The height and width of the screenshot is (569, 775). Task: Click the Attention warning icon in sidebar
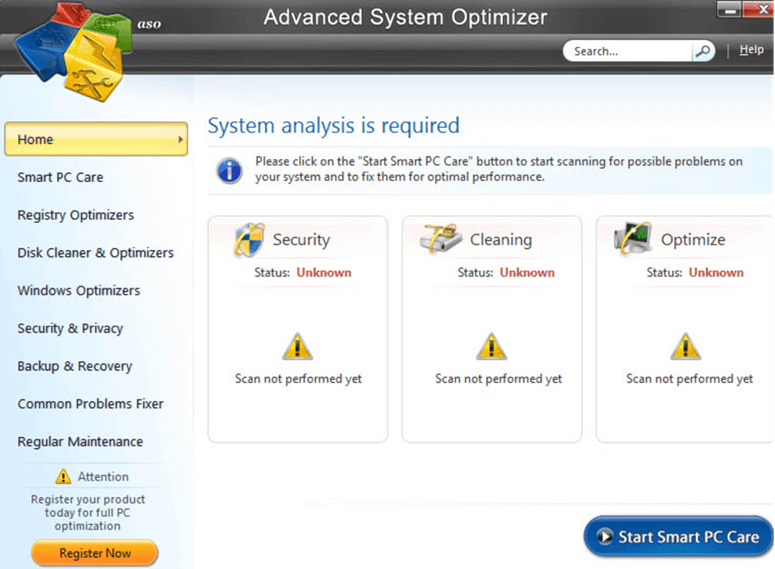pyautogui.click(x=63, y=477)
